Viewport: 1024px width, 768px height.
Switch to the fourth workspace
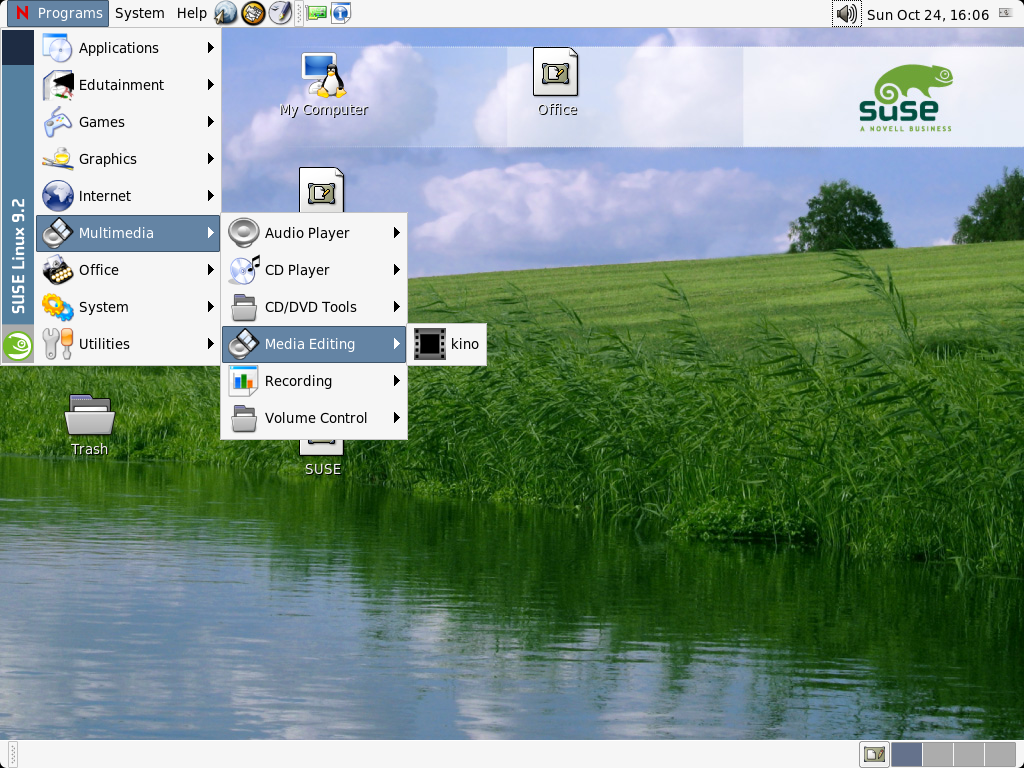[999, 754]
